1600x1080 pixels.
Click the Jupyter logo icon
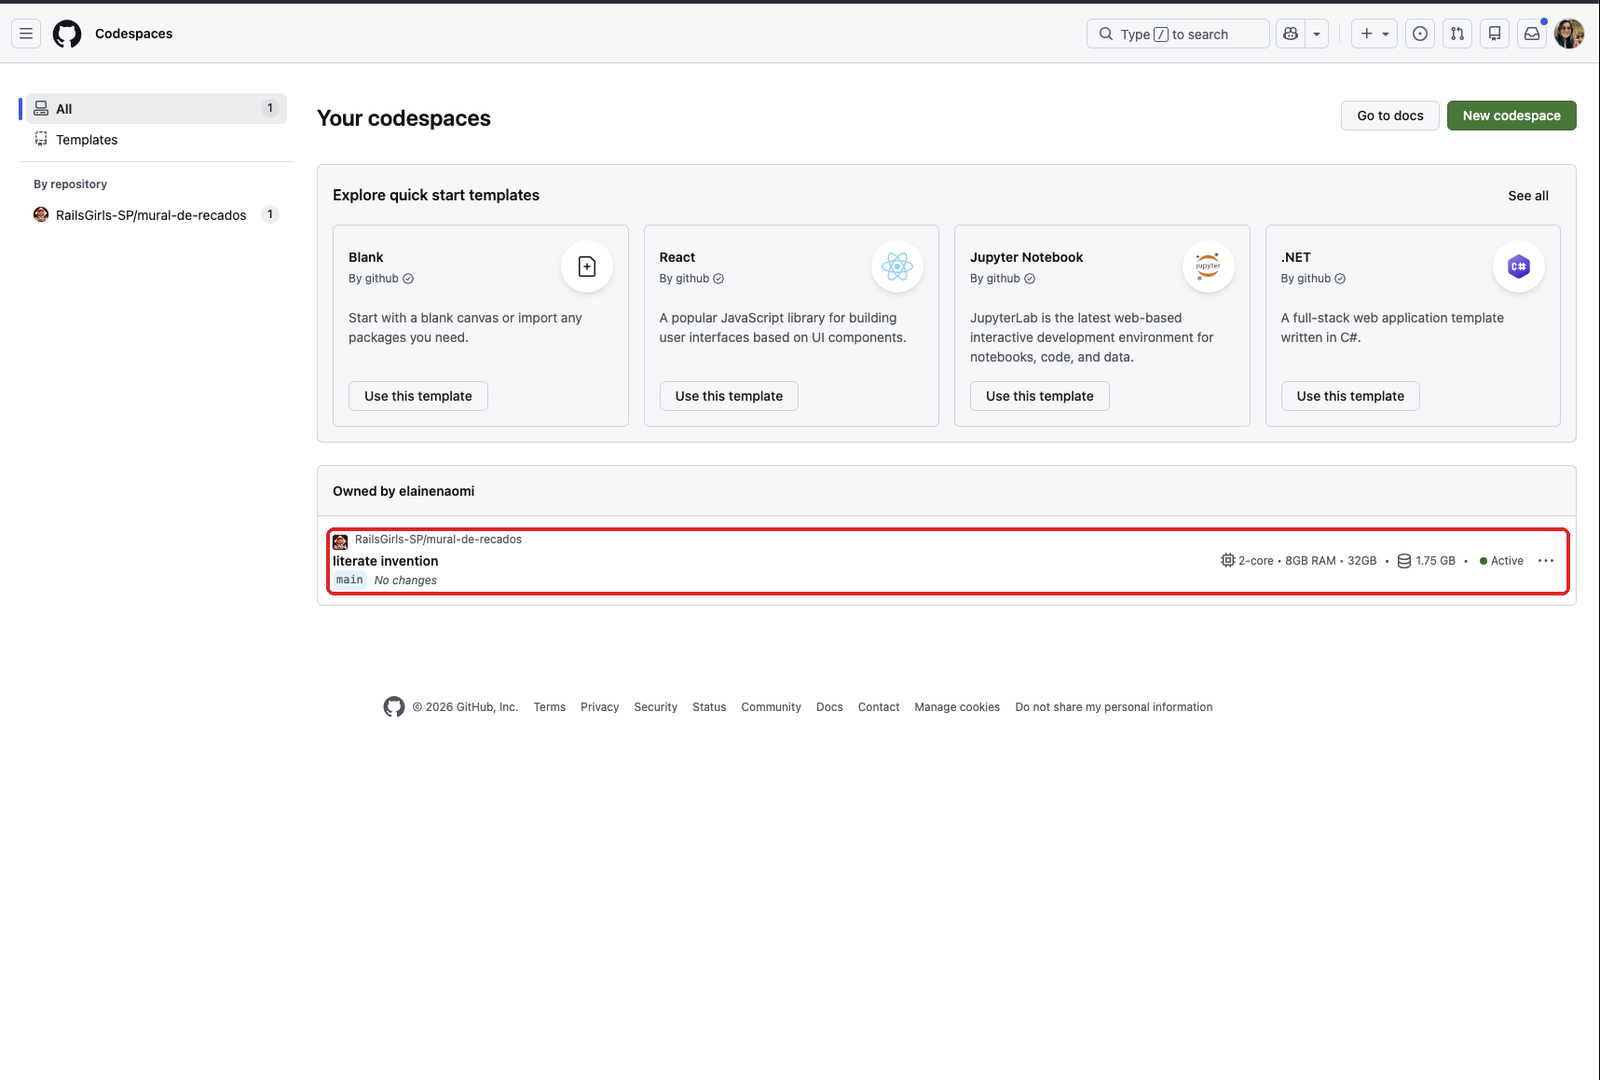tap(1208, 267)
